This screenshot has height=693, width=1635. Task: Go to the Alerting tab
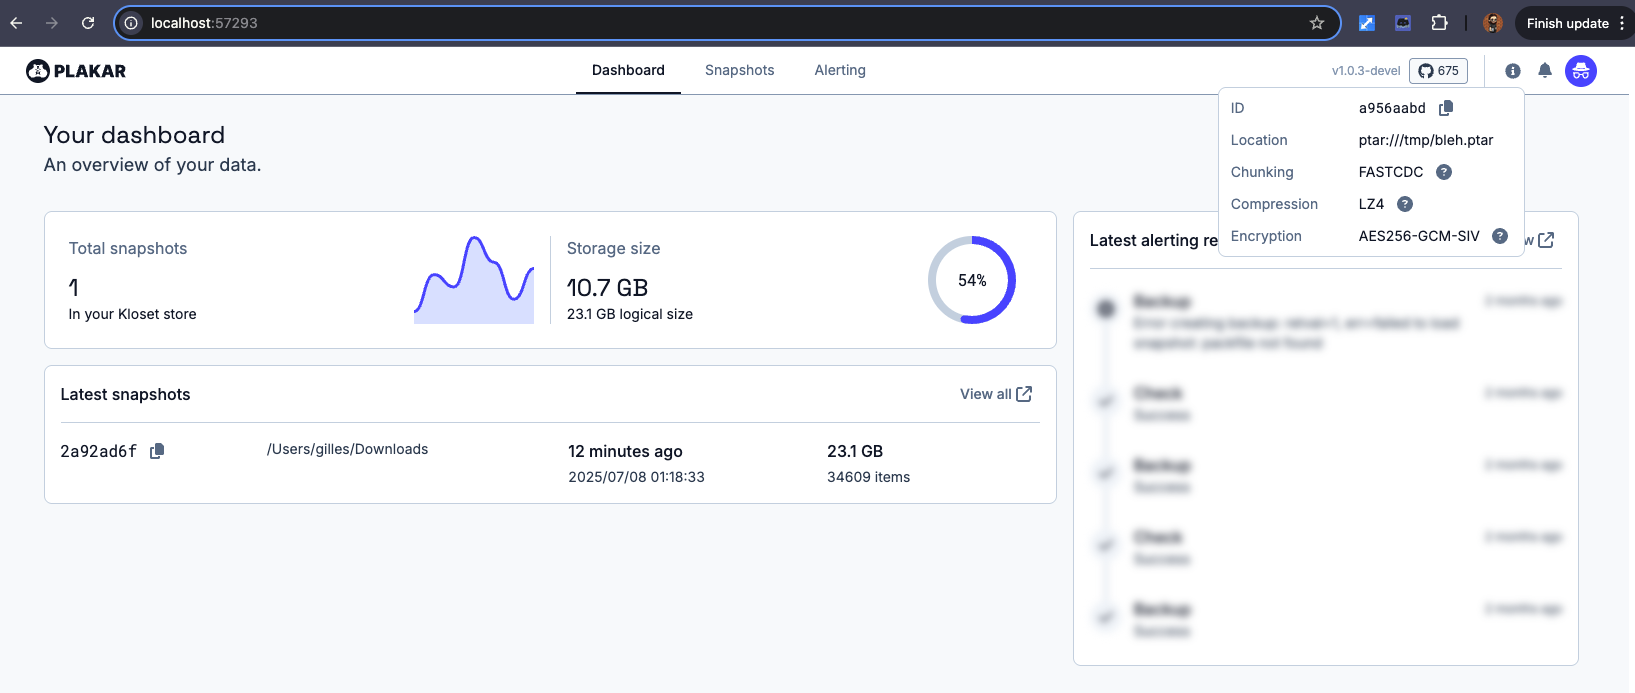tap(840, 70)
